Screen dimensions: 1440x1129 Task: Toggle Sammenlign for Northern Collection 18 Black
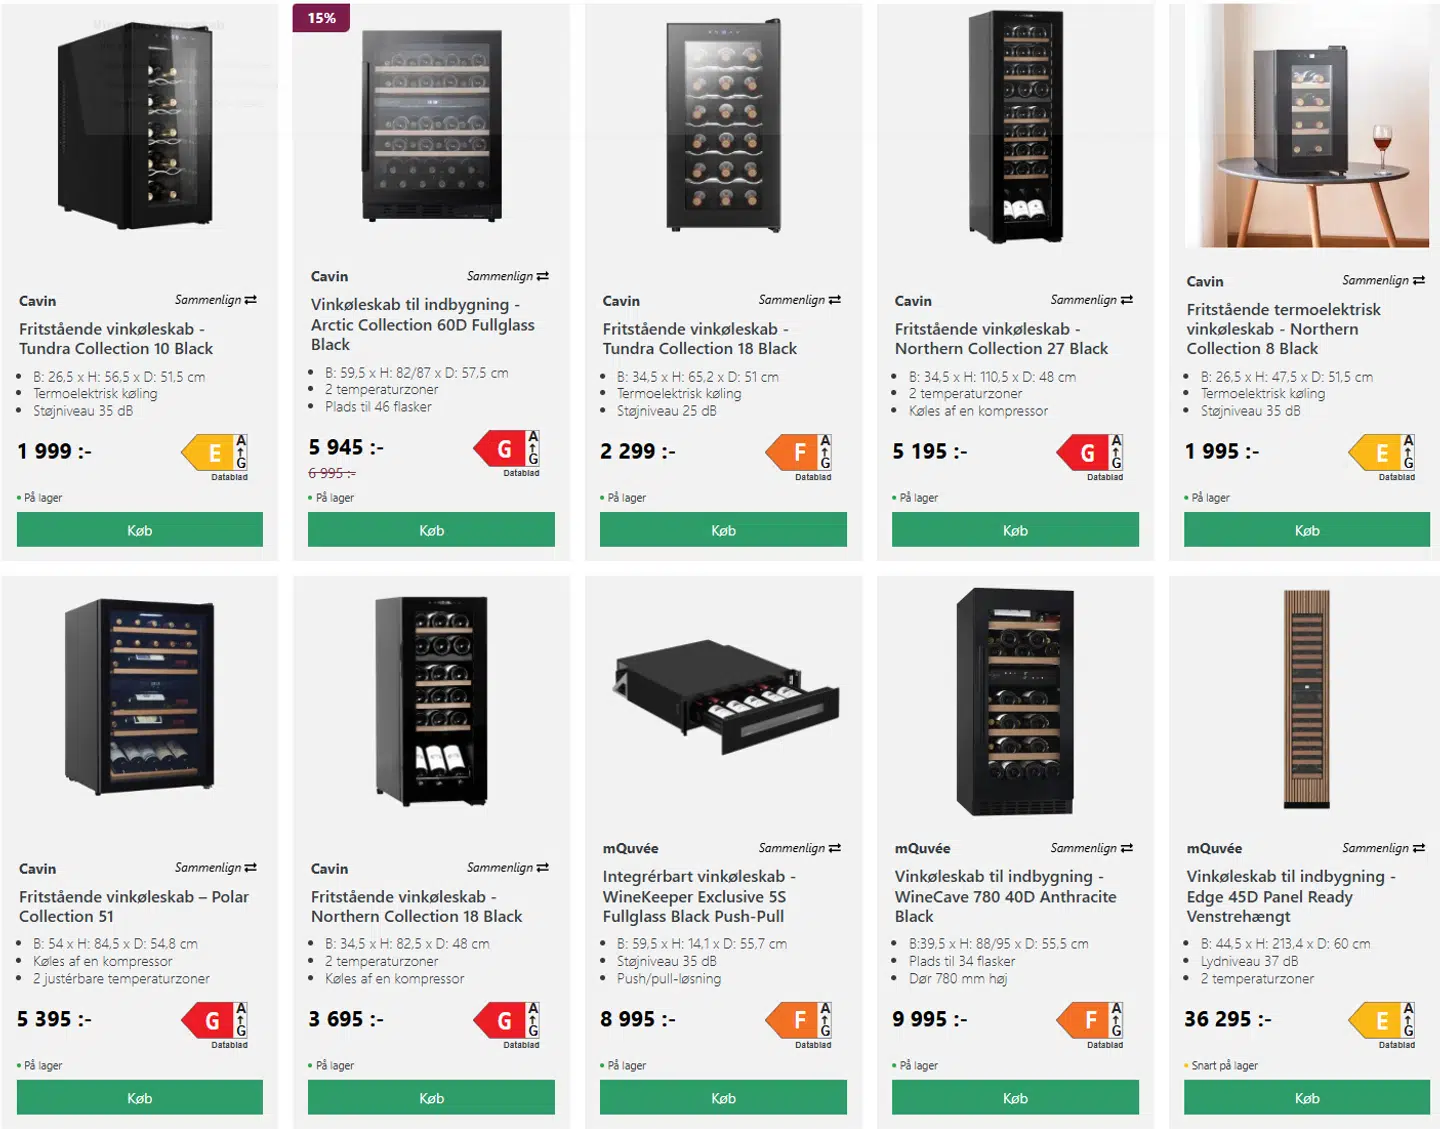tap(507, 868)
